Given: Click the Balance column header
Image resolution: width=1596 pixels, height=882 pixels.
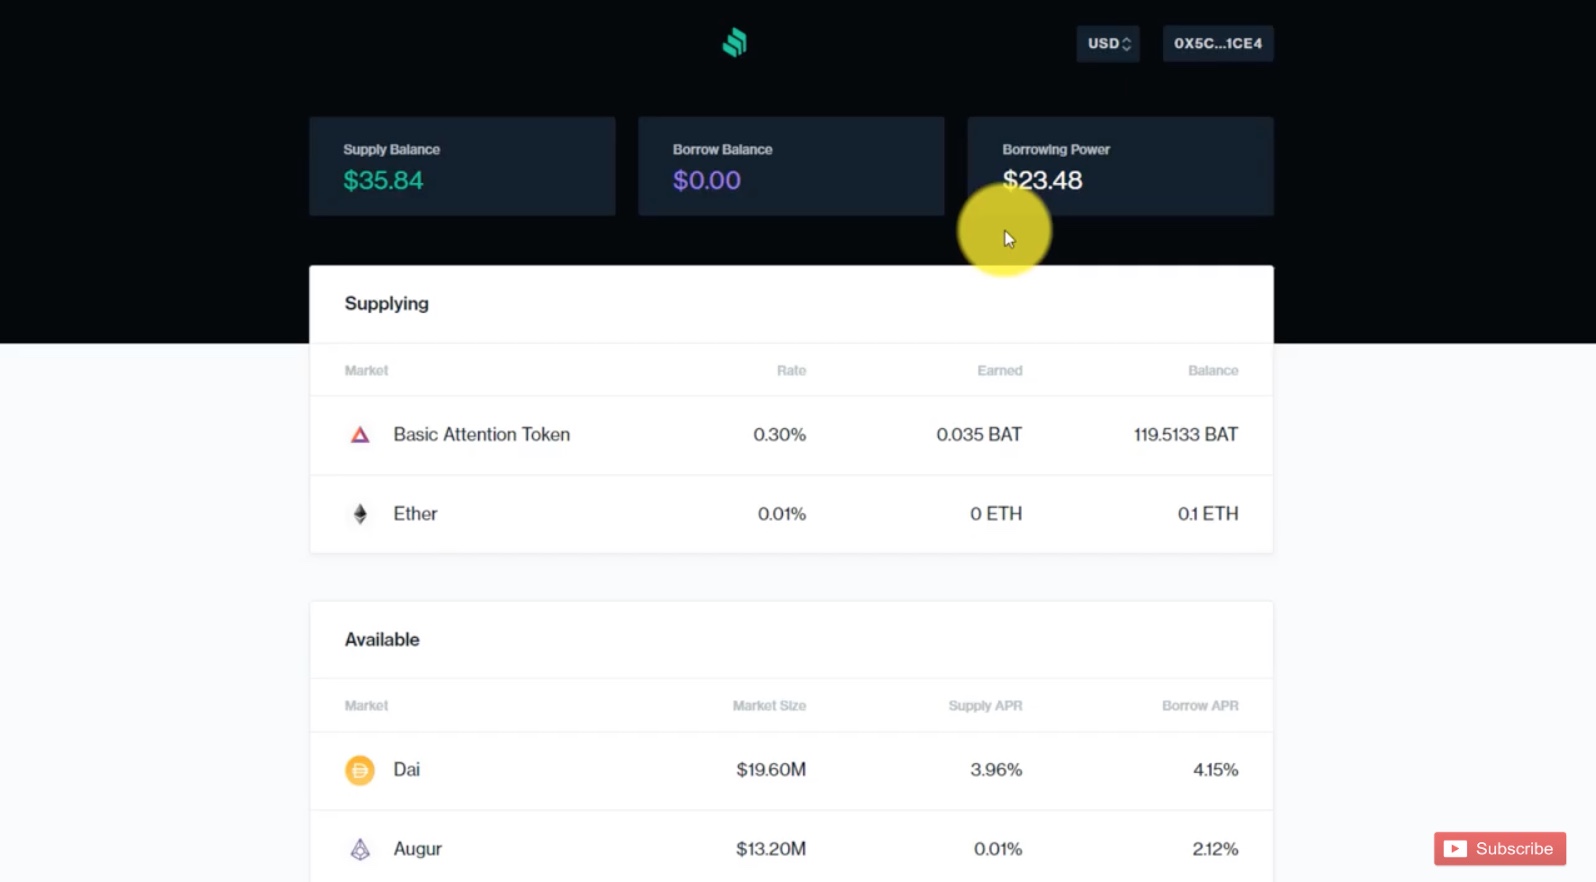Looking at the screenshot, I should click(x=1213, y=371).
